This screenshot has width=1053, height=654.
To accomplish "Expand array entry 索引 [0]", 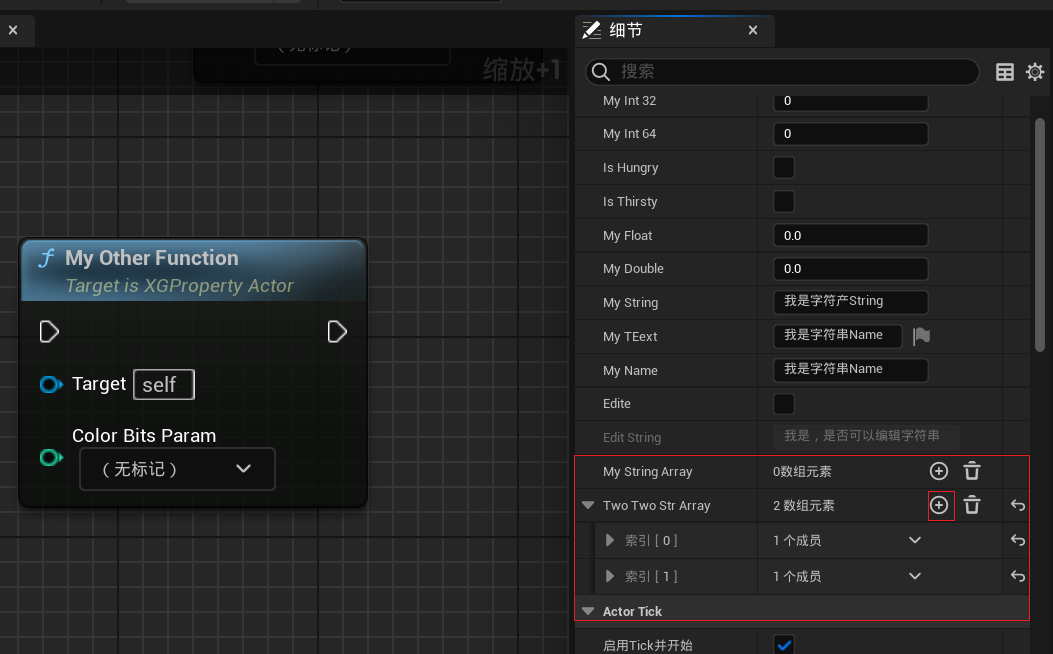I will [x=610, y=540].
